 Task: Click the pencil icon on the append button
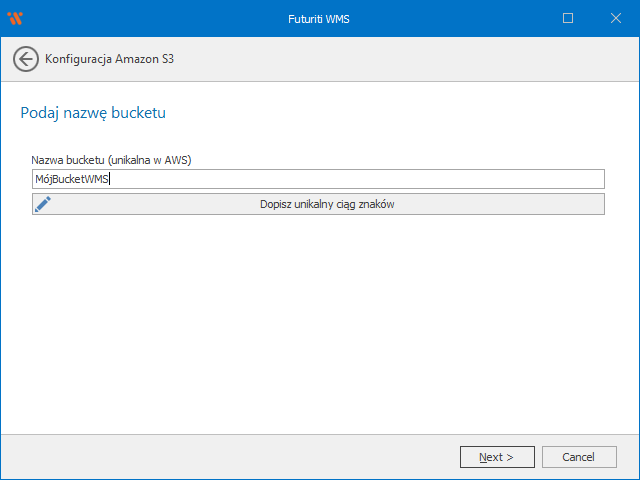(x=43, y=204)
